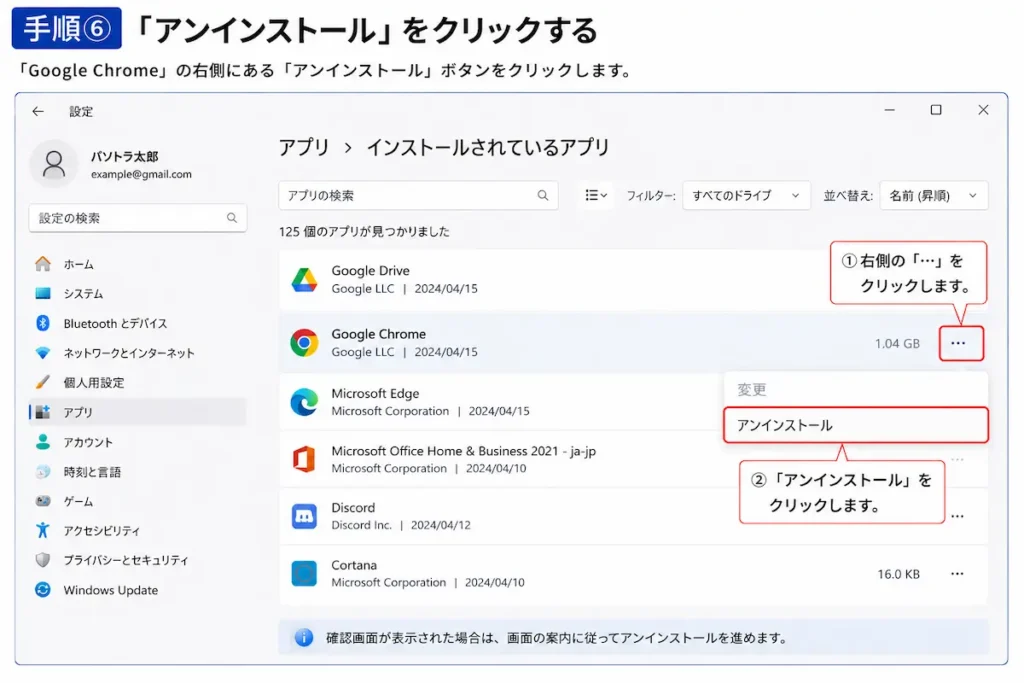Screen dimensions: 1024x683
Task: Focus the 設定の検索 input field
Action: coord(138,217)
